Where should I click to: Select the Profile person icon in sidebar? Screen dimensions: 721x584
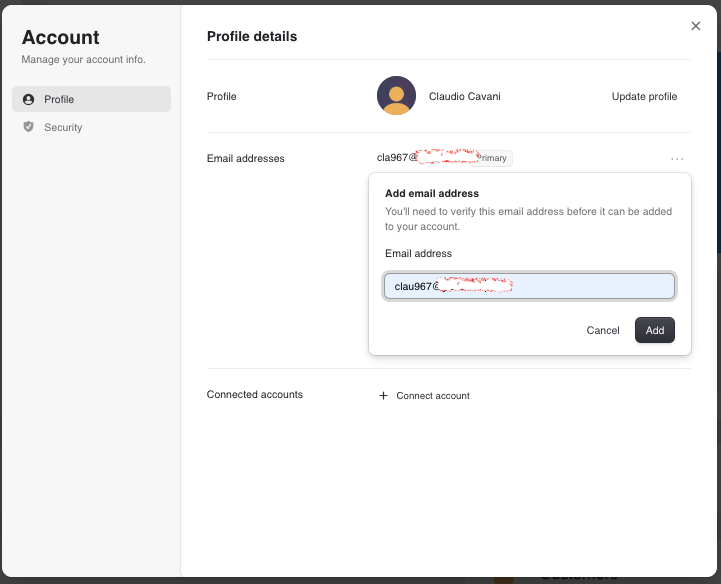coord(28,100)
